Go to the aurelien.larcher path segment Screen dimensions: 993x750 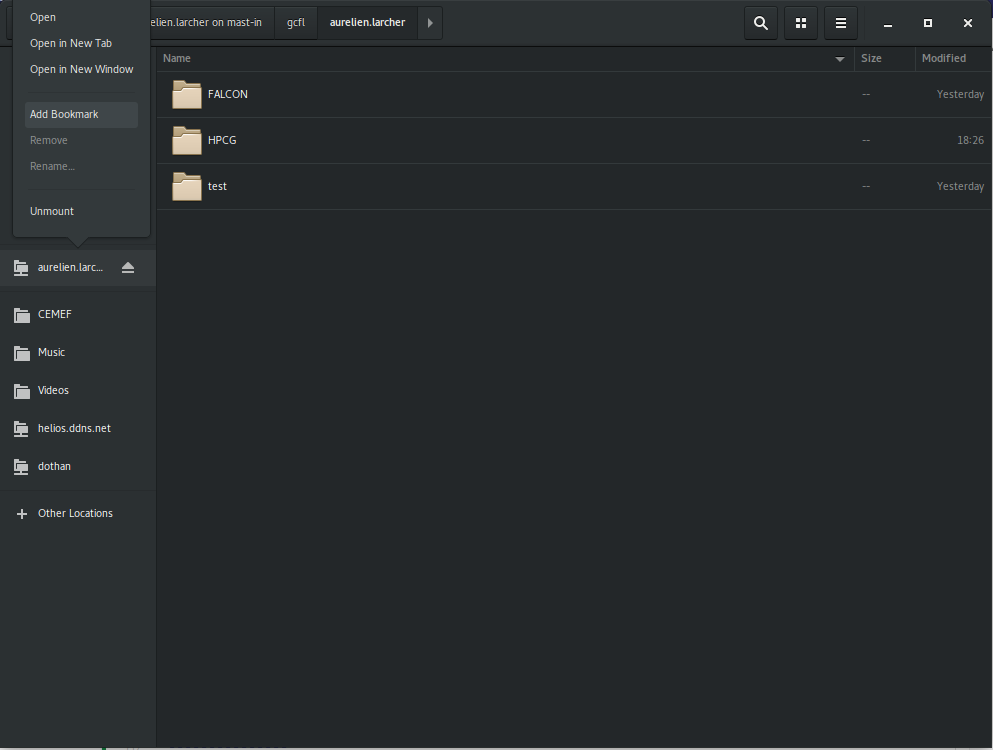point(367,23)
